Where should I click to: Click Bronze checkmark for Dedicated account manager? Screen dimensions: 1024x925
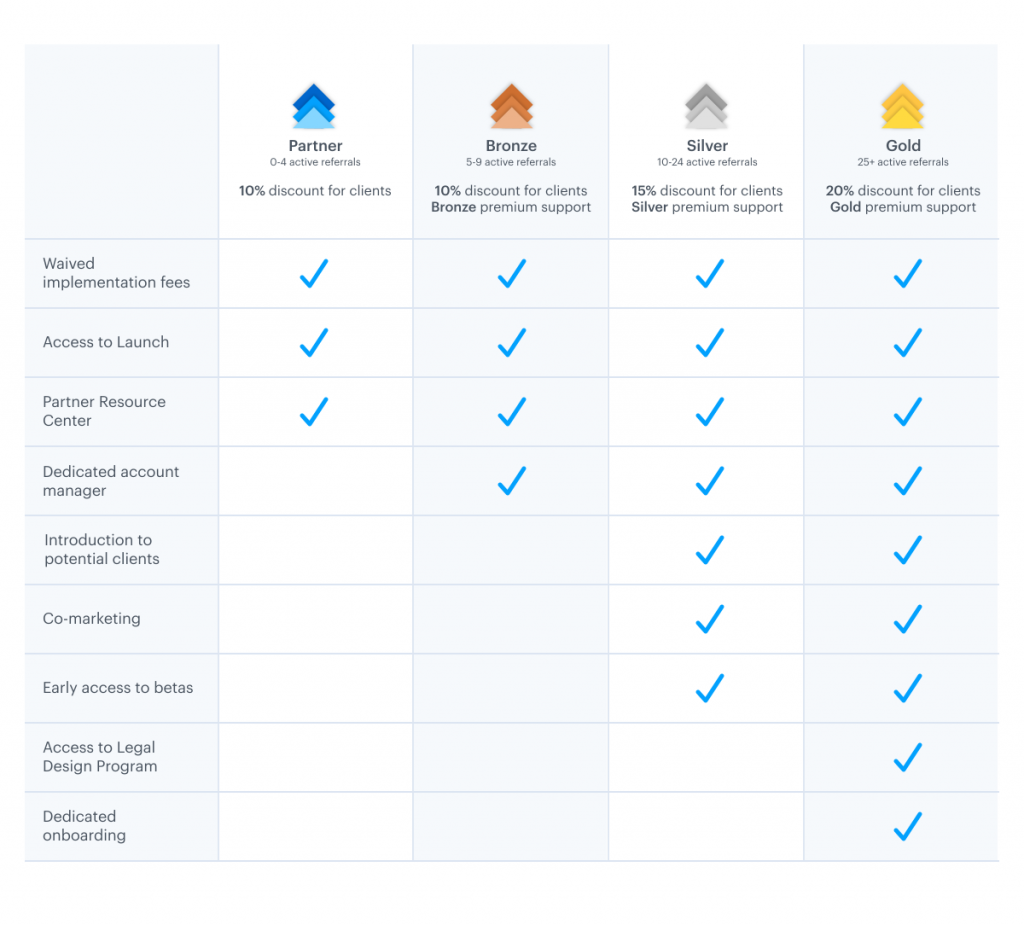click(x=511, y=481)
